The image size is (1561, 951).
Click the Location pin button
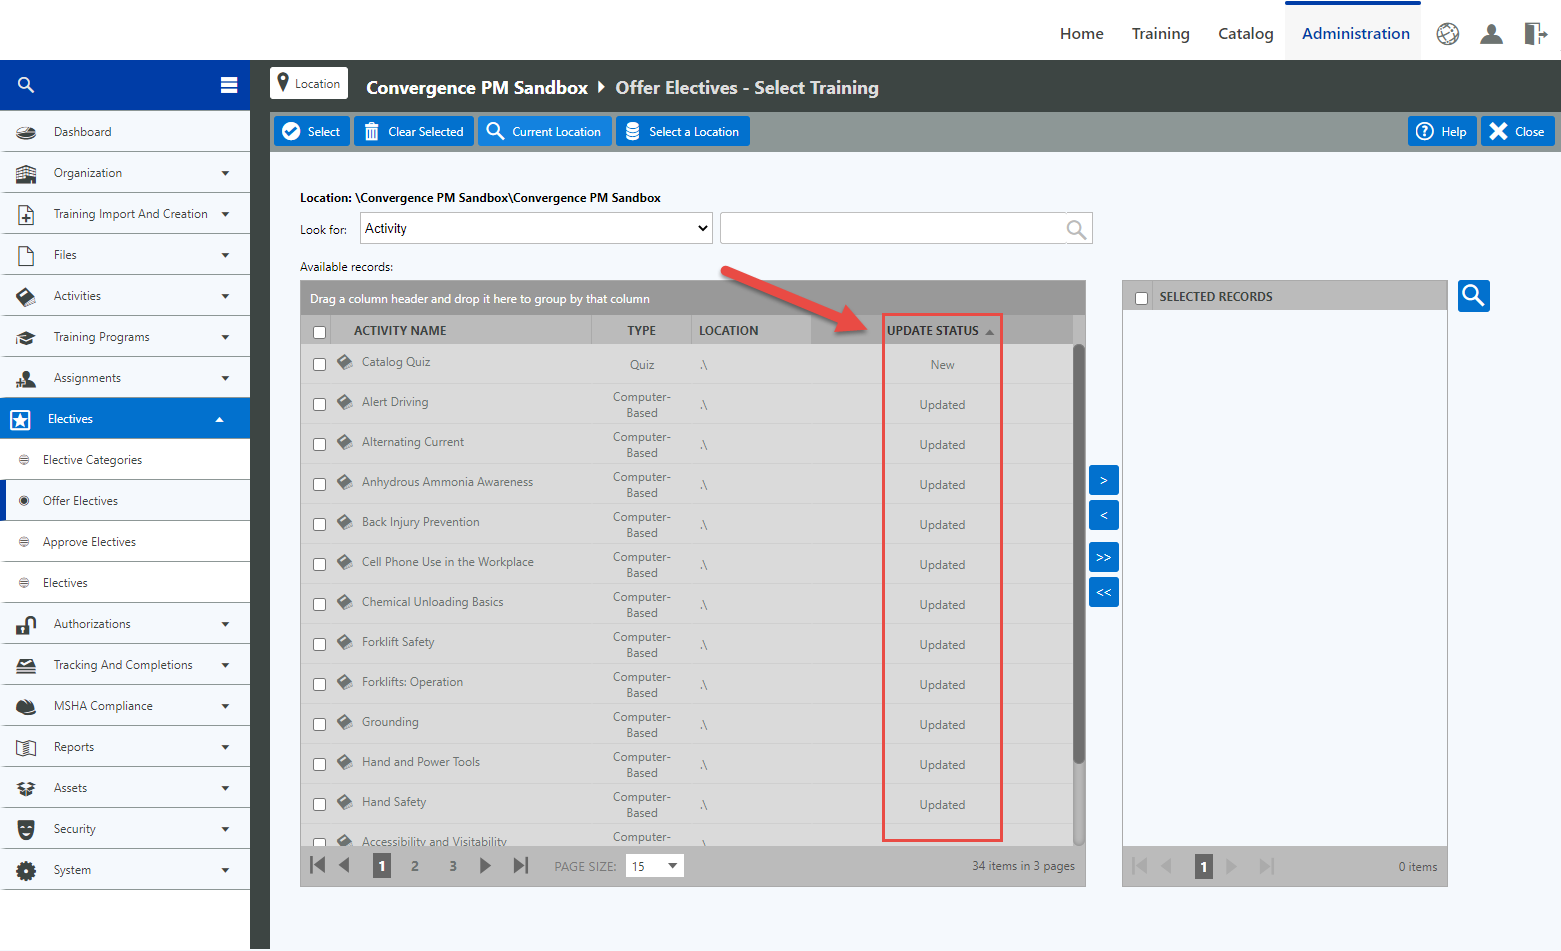[309, 83]
